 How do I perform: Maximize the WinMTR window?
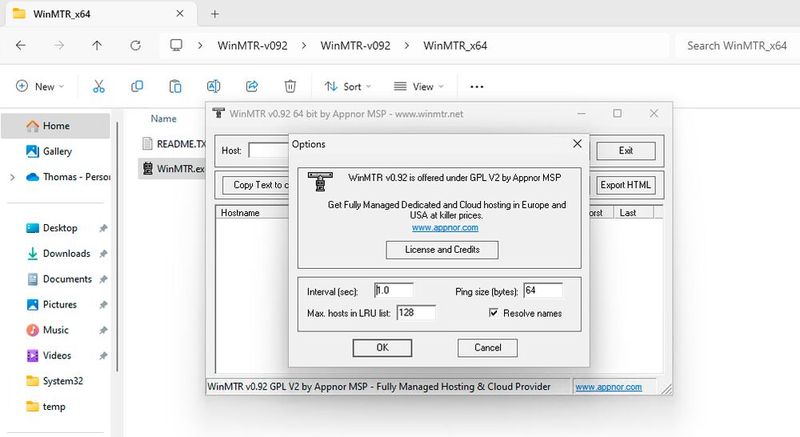[x=617, y=113]
